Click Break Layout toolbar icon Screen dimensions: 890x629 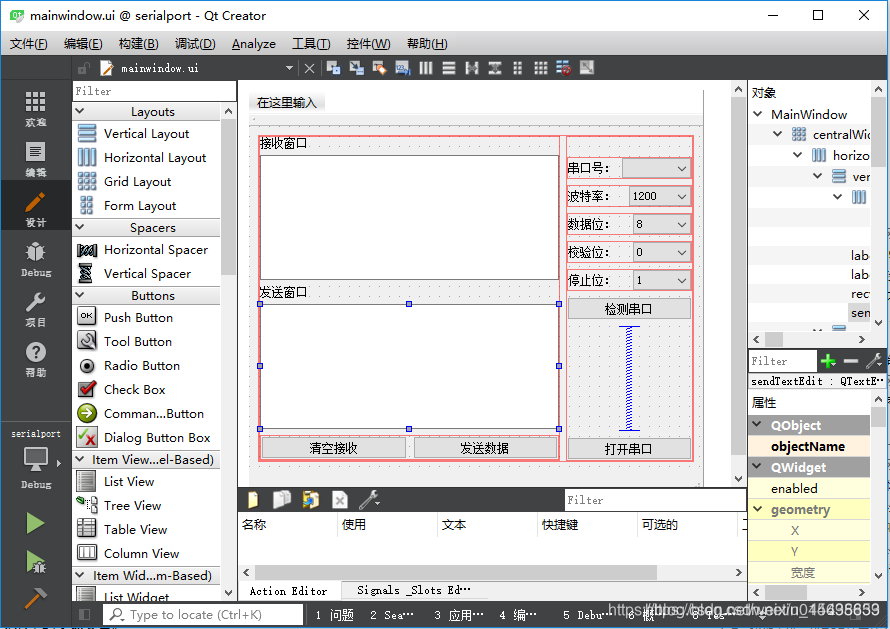tap(564, 68)
